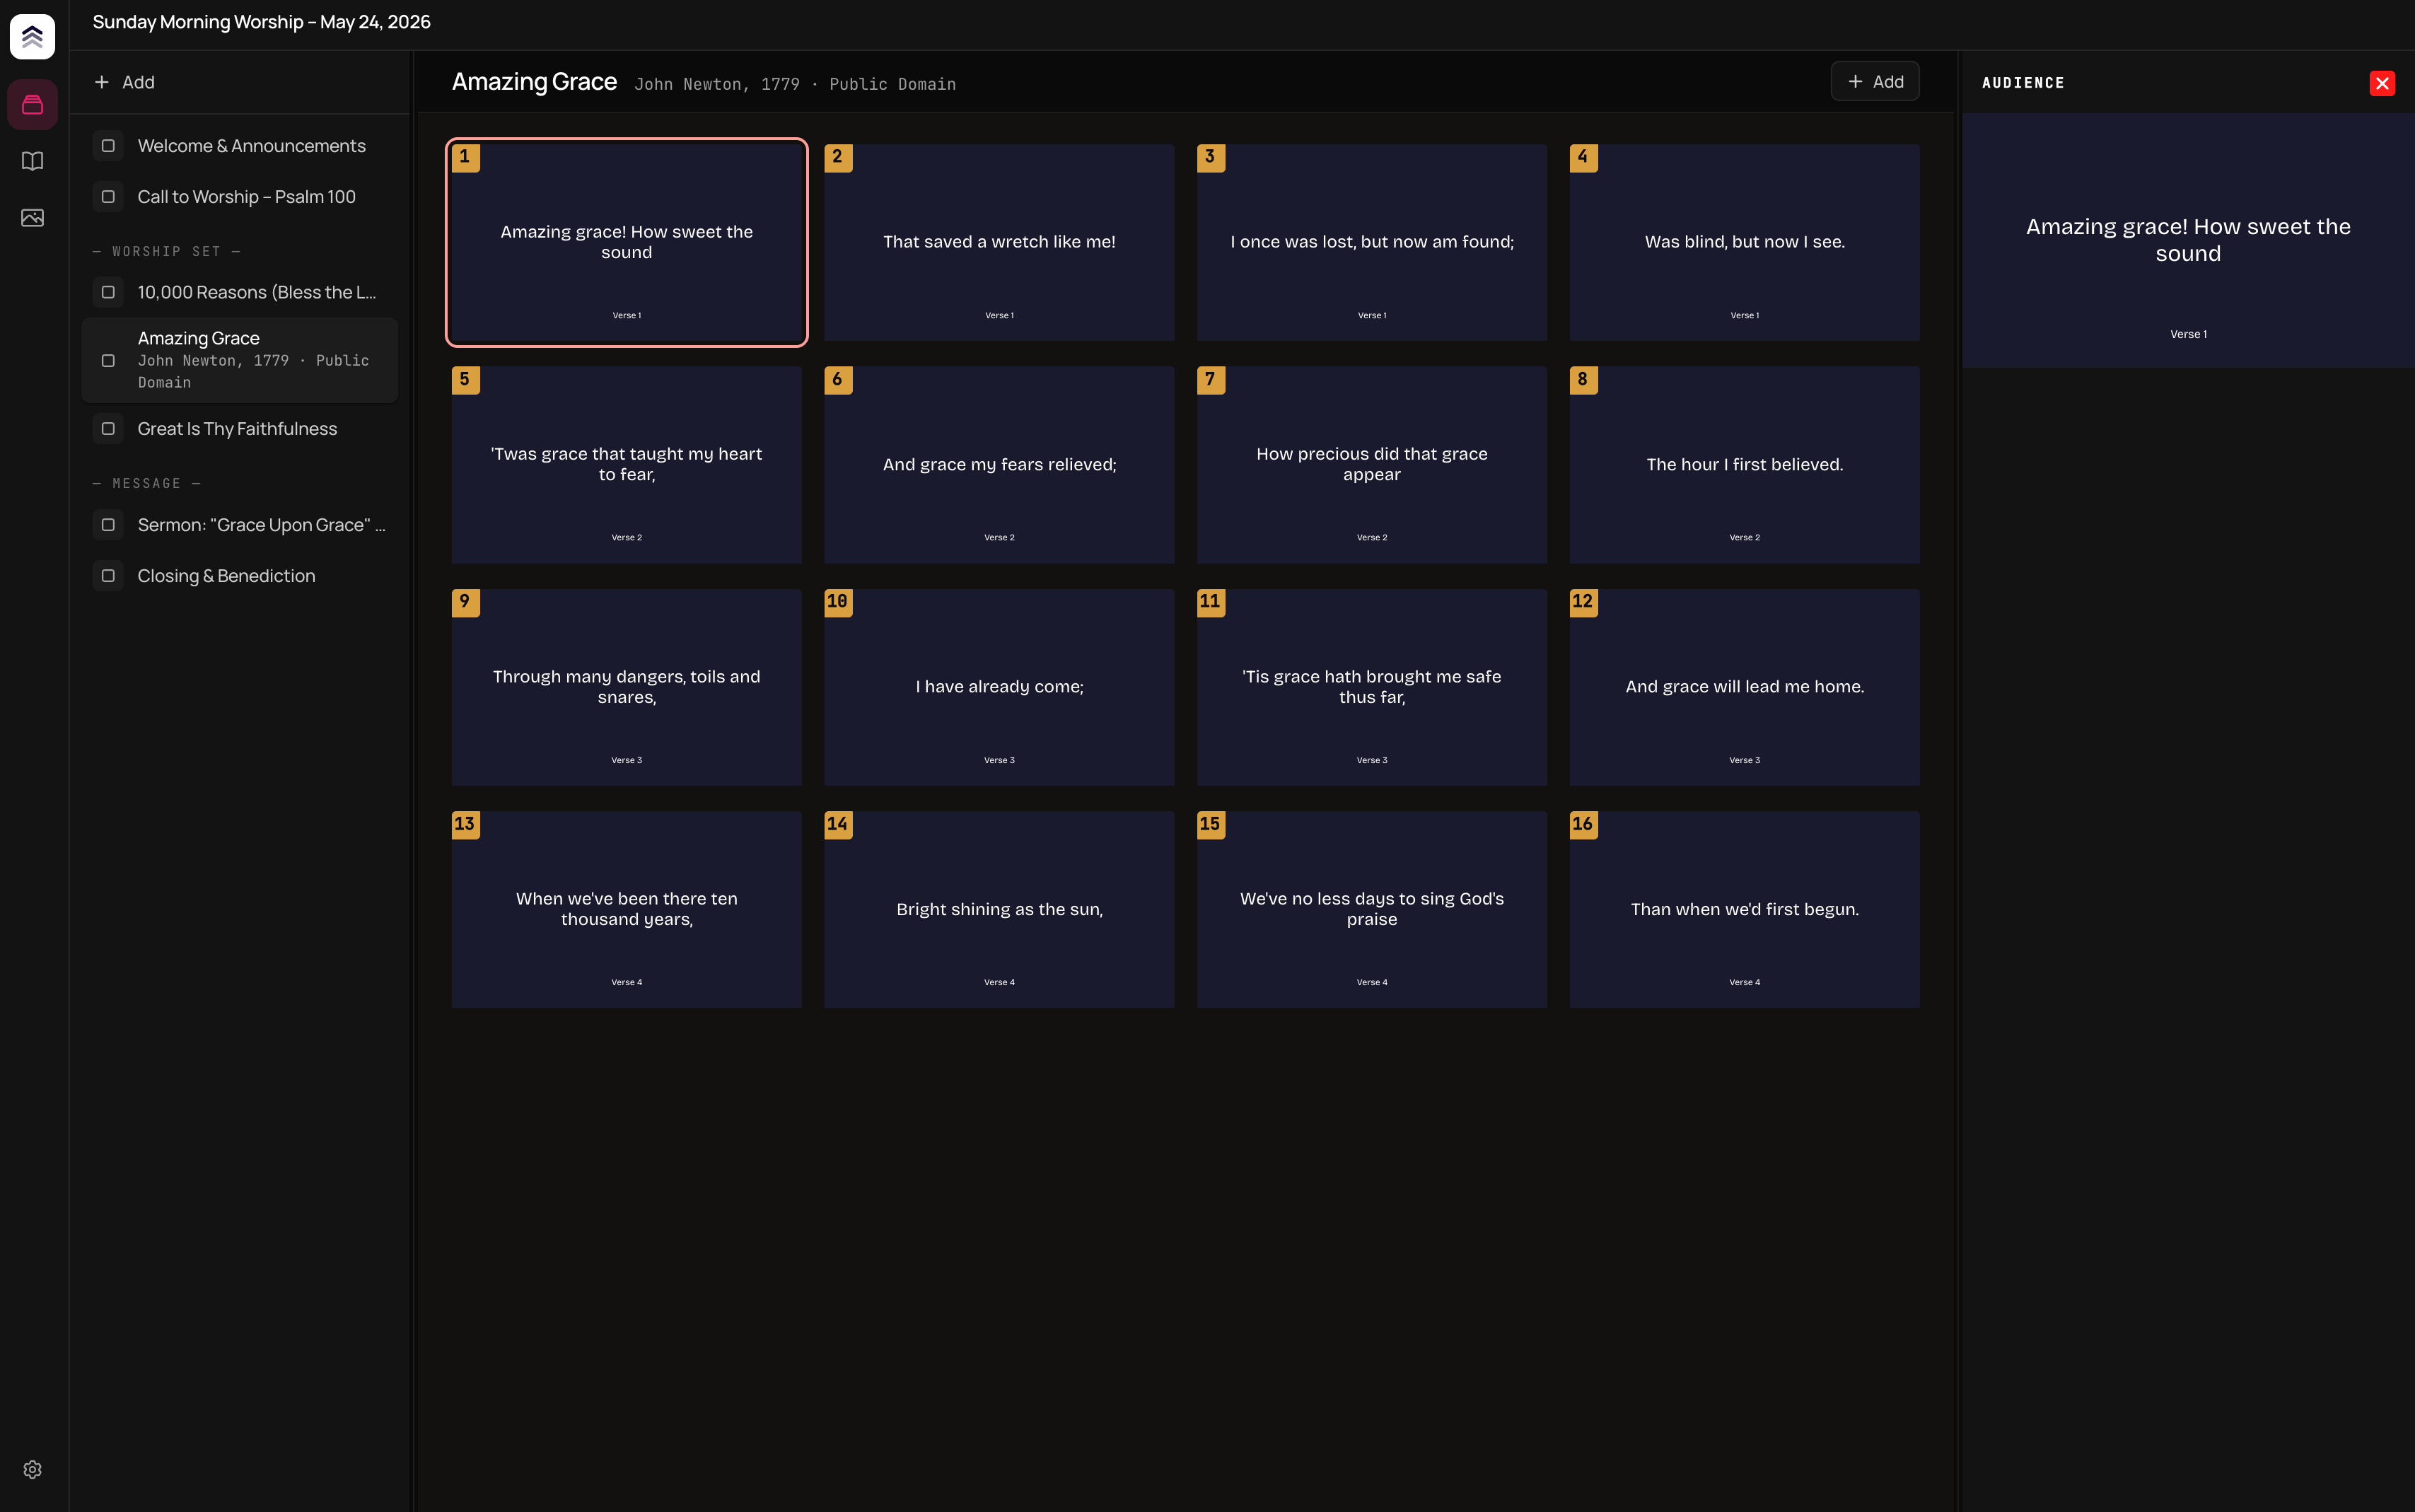Close the Audience preview panel
Image resolution: width=2415 pixels, height=1512 pixels.
click(2382, 83)
